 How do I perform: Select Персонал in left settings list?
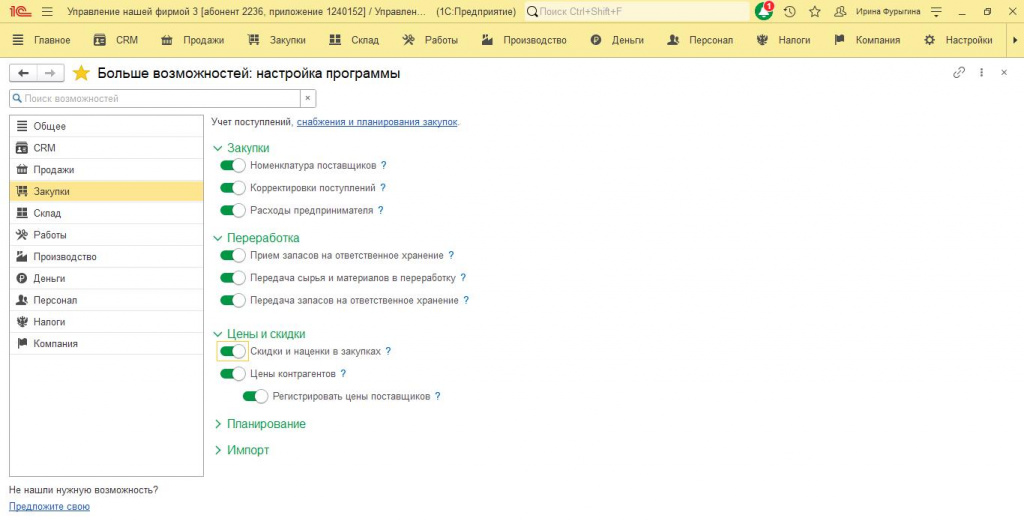click(106, 300)
